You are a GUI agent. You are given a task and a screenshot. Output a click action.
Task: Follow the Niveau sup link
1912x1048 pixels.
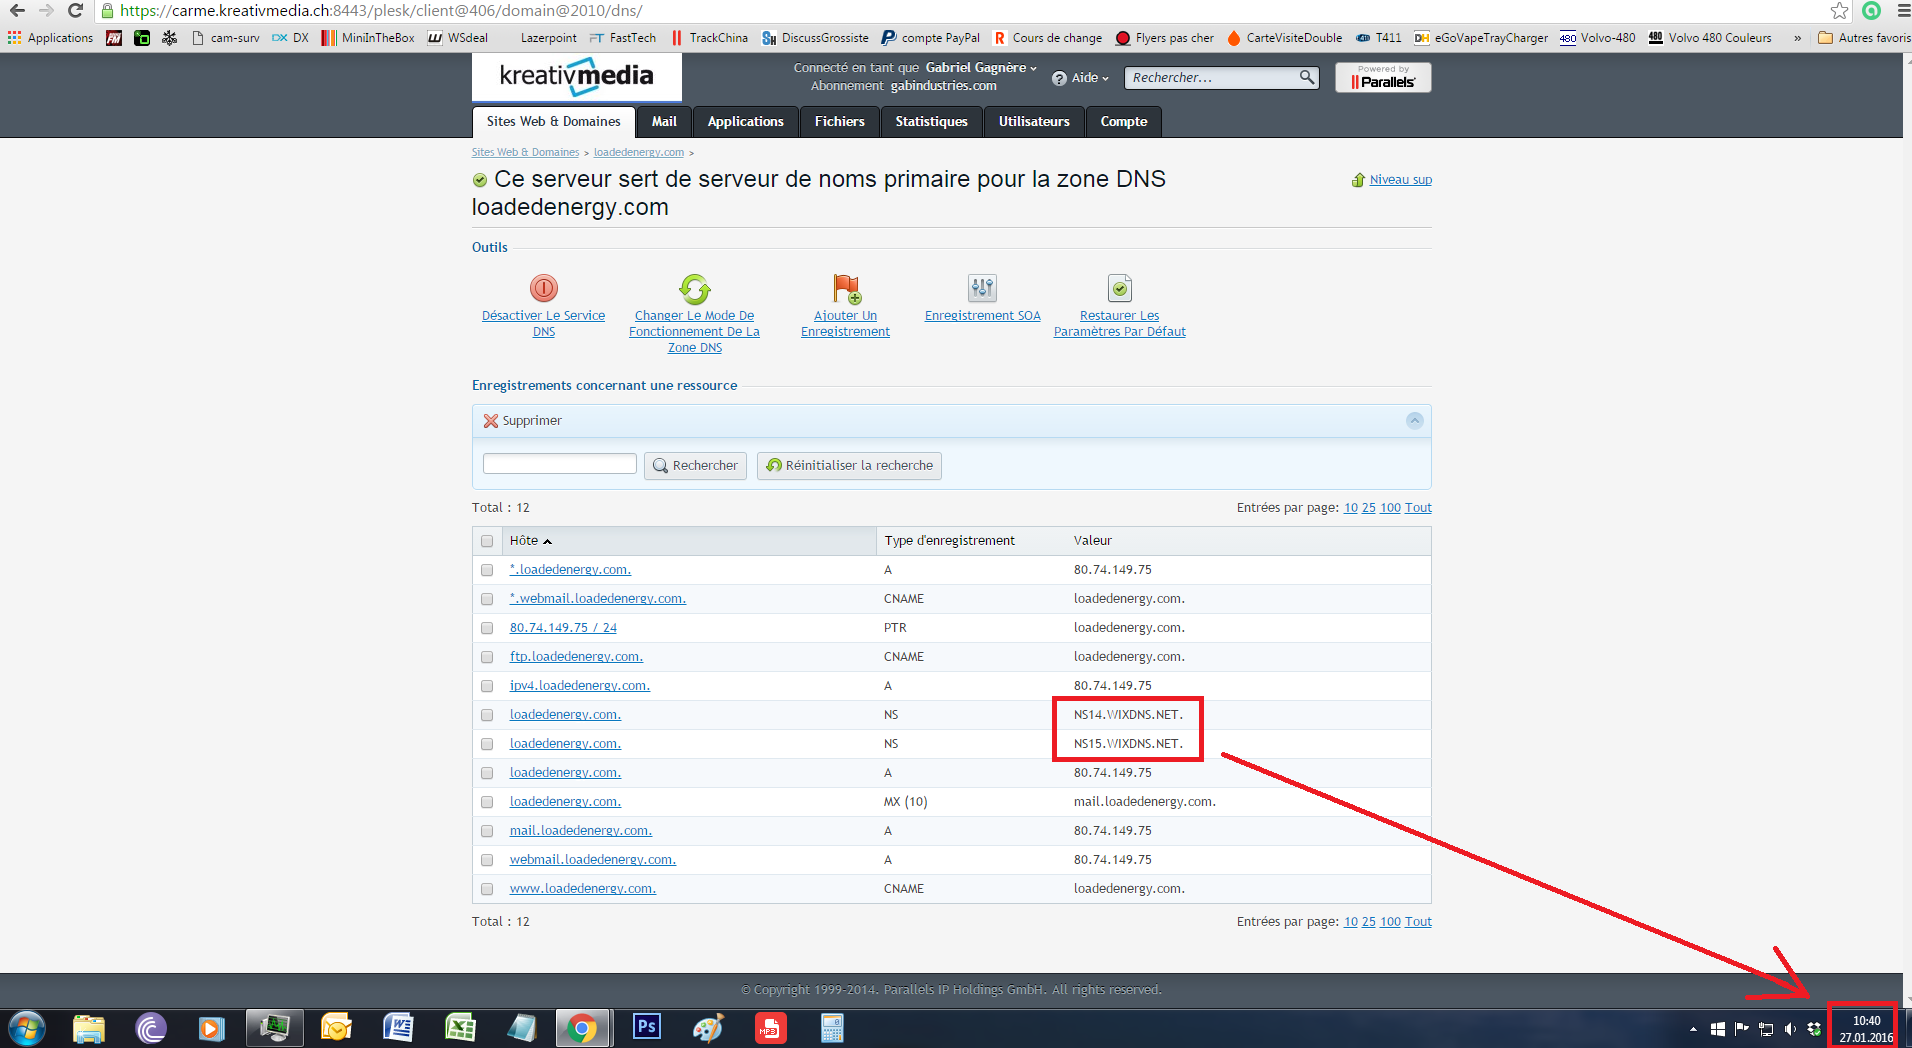tap(1400, 180)
